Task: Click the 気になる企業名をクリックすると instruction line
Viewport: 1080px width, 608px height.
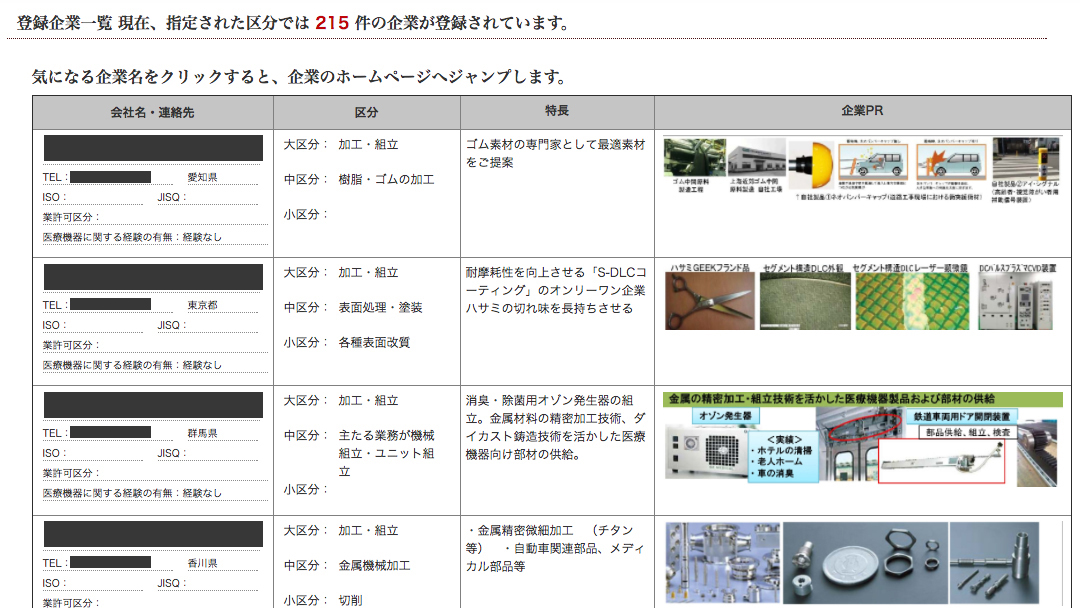Action: (x=298, y=76)
